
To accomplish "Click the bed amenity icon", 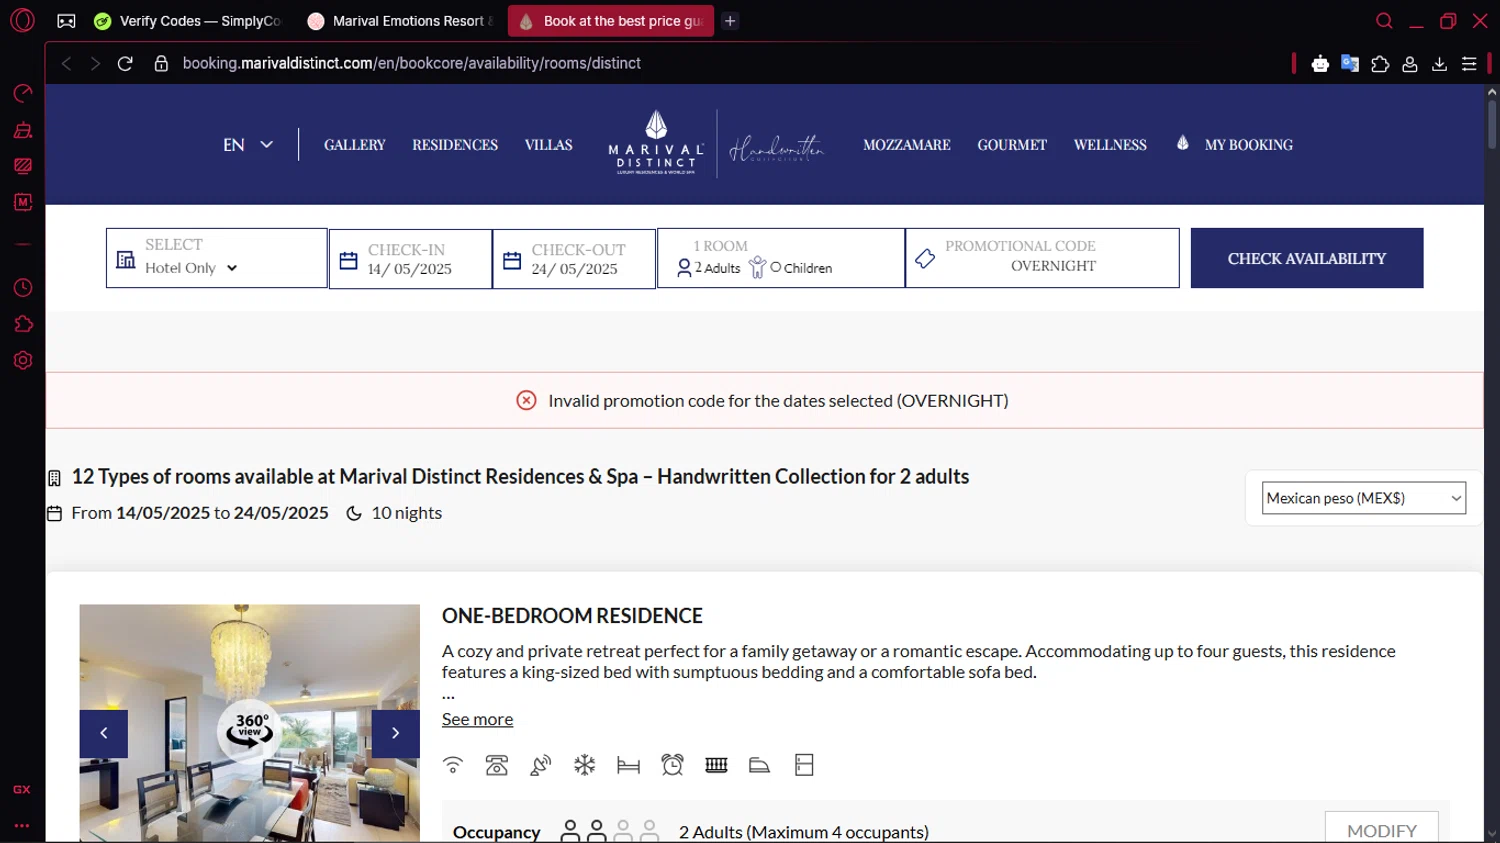I will click(x=628, y=765).
